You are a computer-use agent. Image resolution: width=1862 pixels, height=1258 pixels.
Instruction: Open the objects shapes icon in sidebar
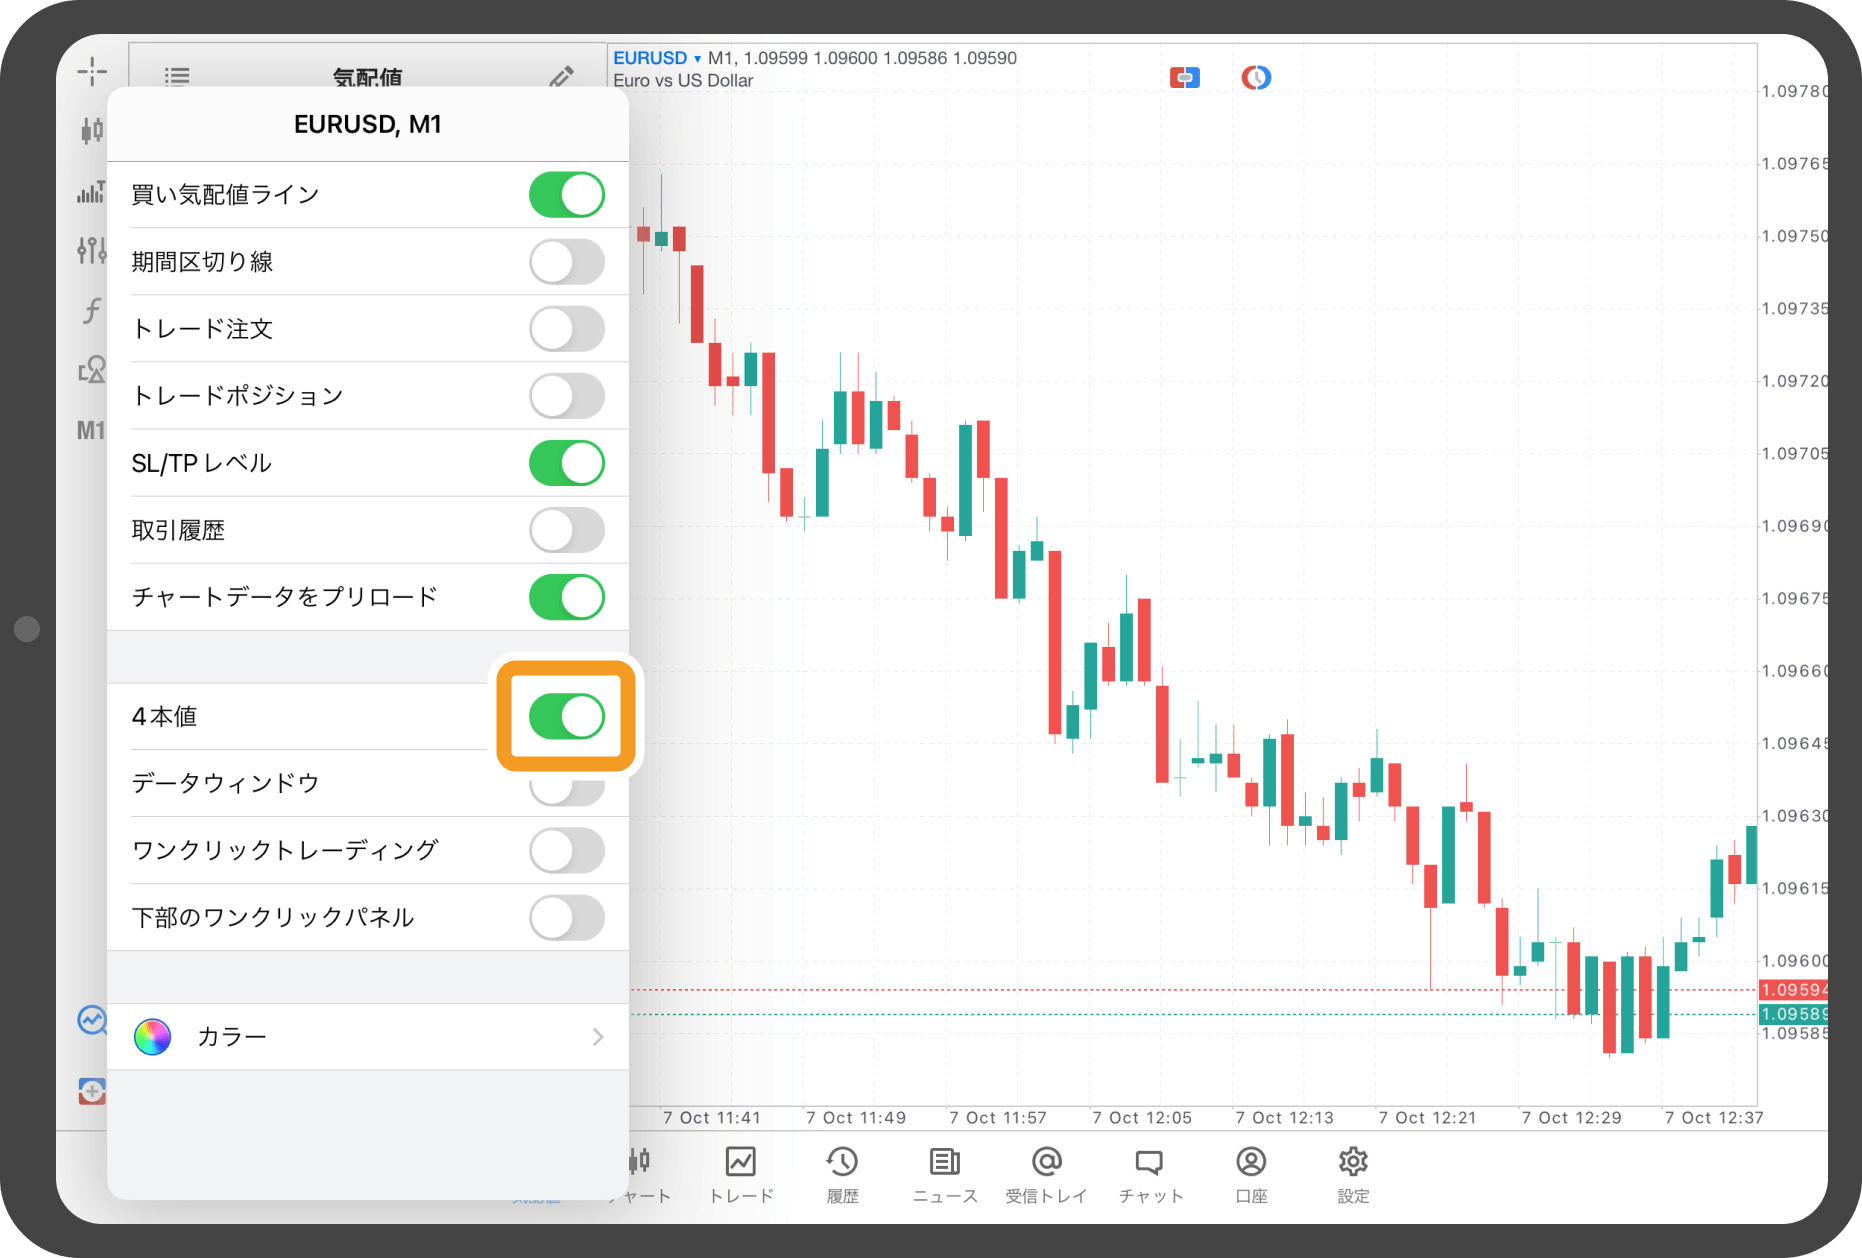tap(92, 370)
